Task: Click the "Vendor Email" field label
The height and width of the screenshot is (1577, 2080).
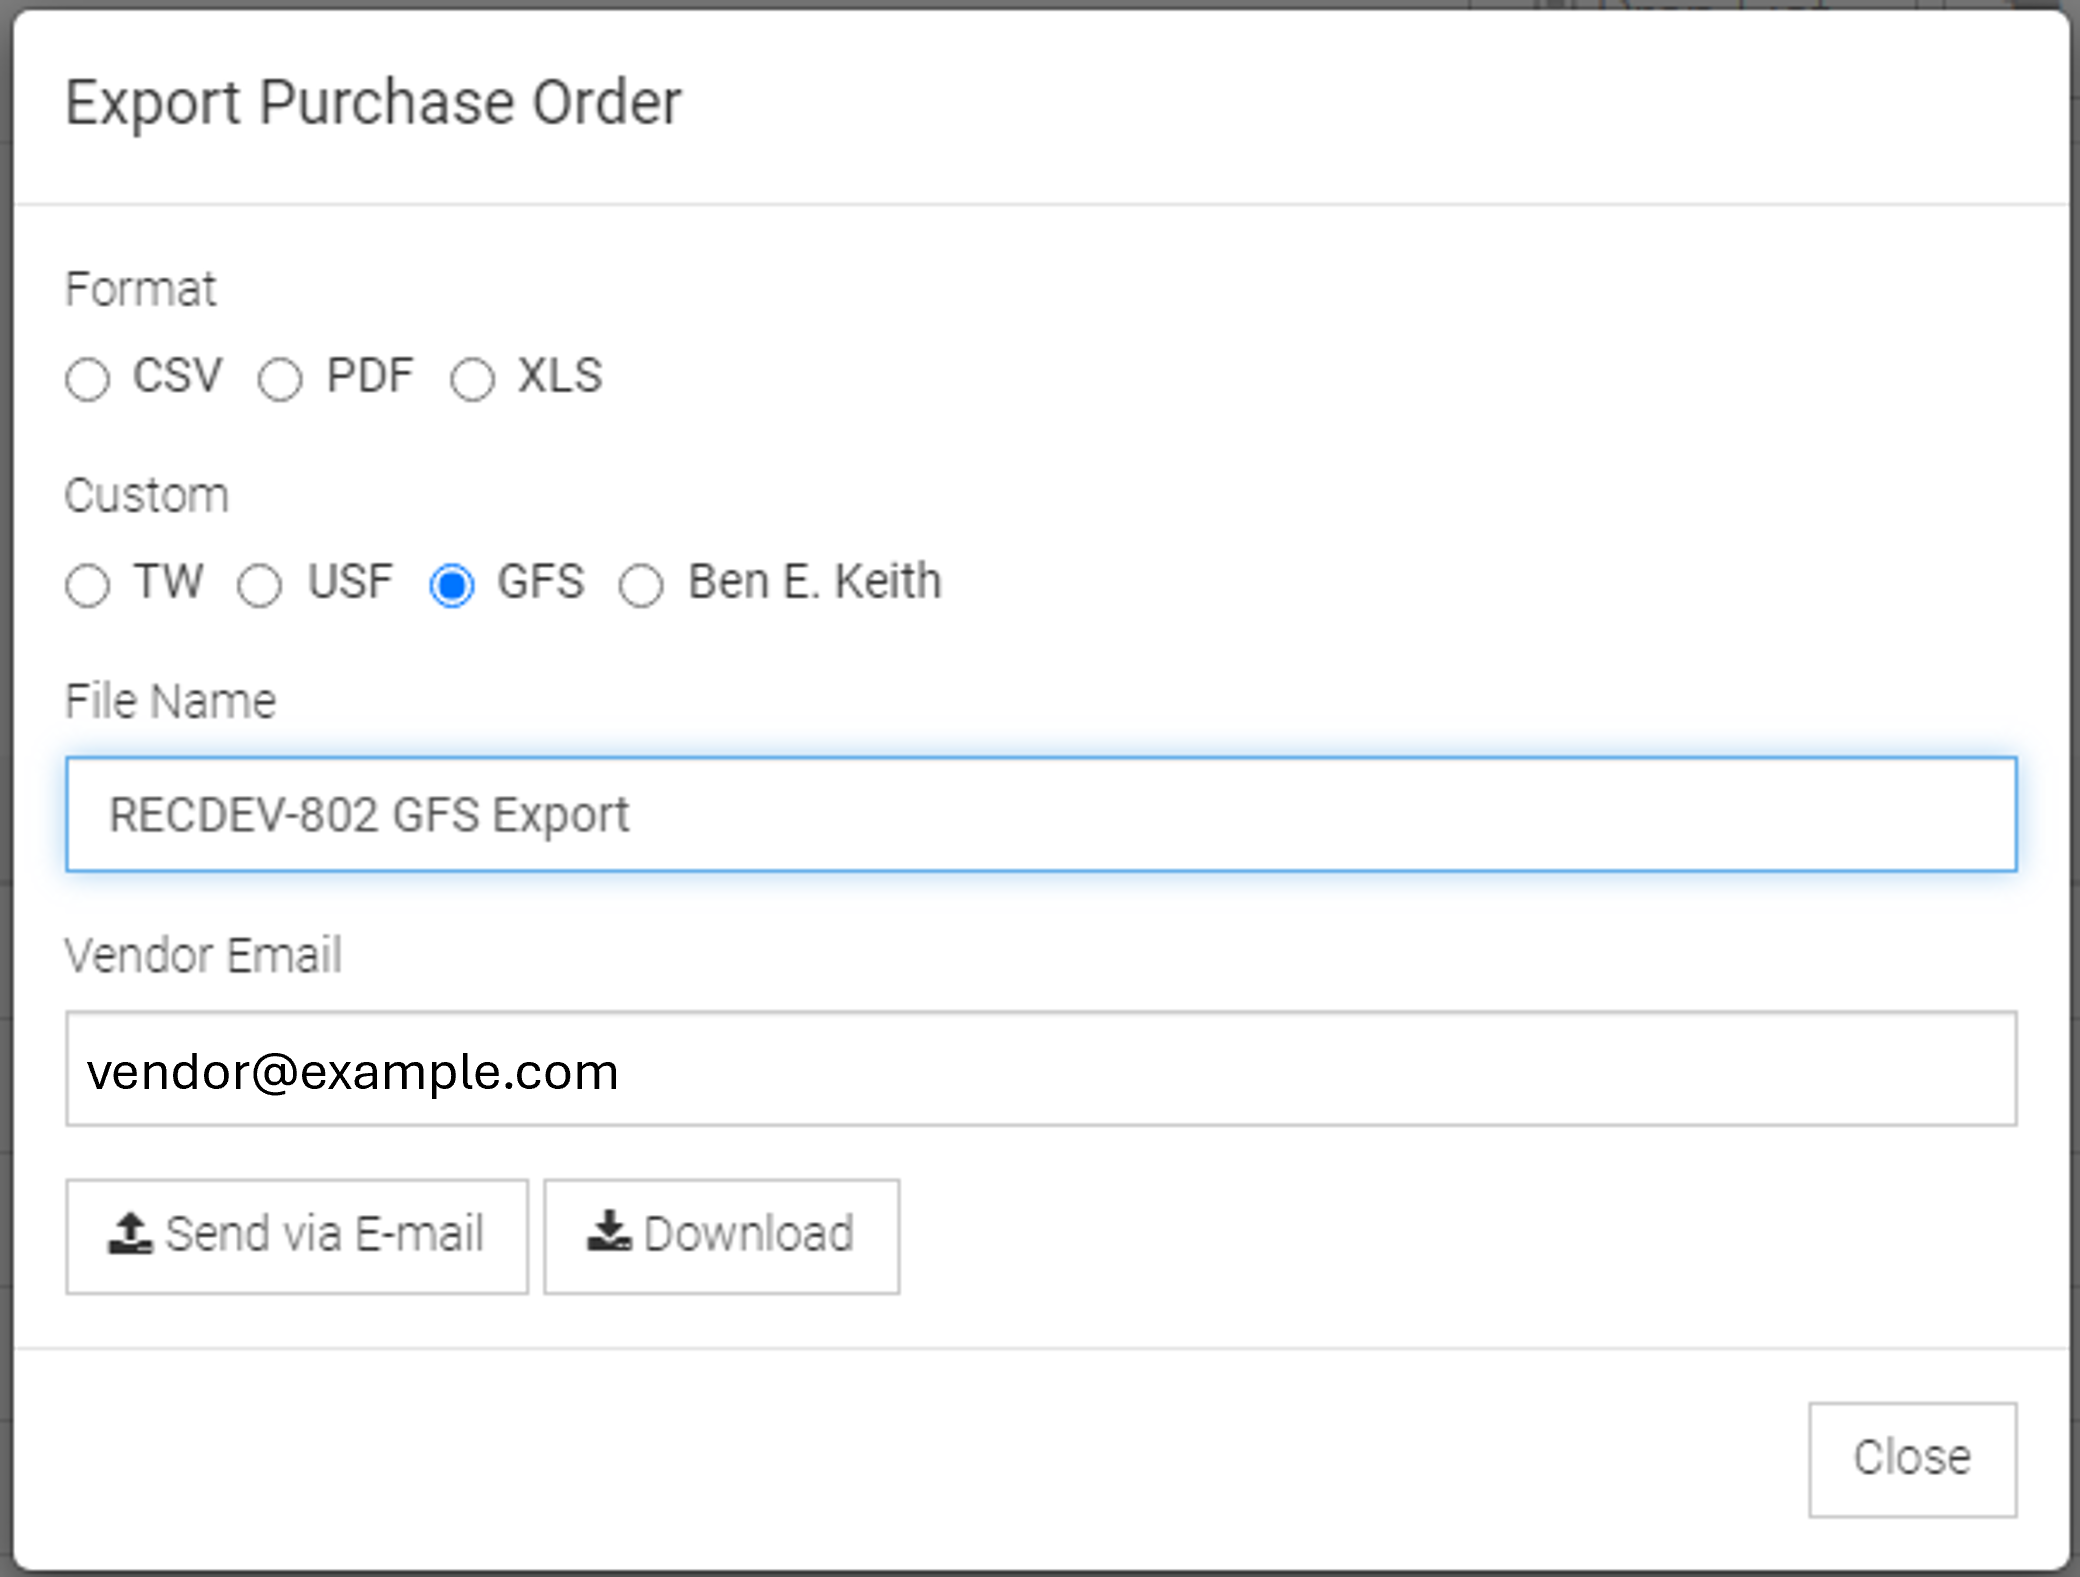Action: tap(203, 955)
